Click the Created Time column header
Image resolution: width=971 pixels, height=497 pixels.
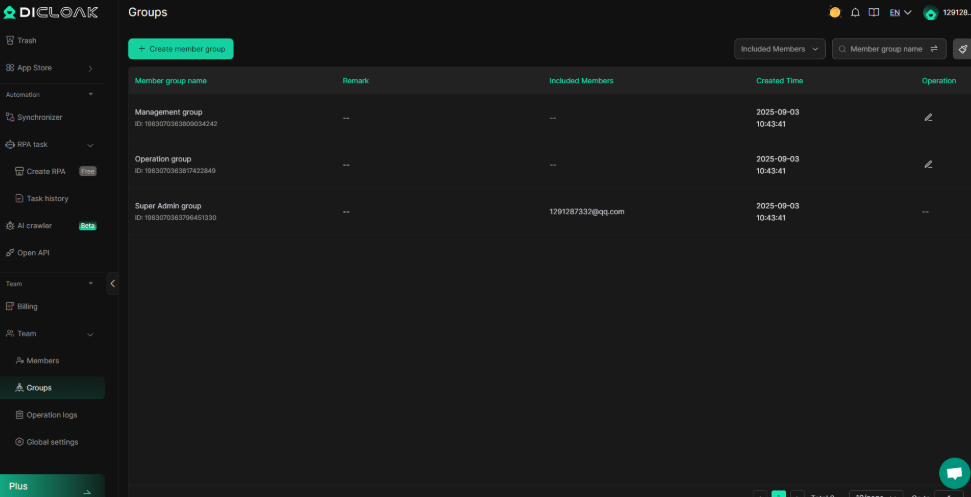(780, 81)
